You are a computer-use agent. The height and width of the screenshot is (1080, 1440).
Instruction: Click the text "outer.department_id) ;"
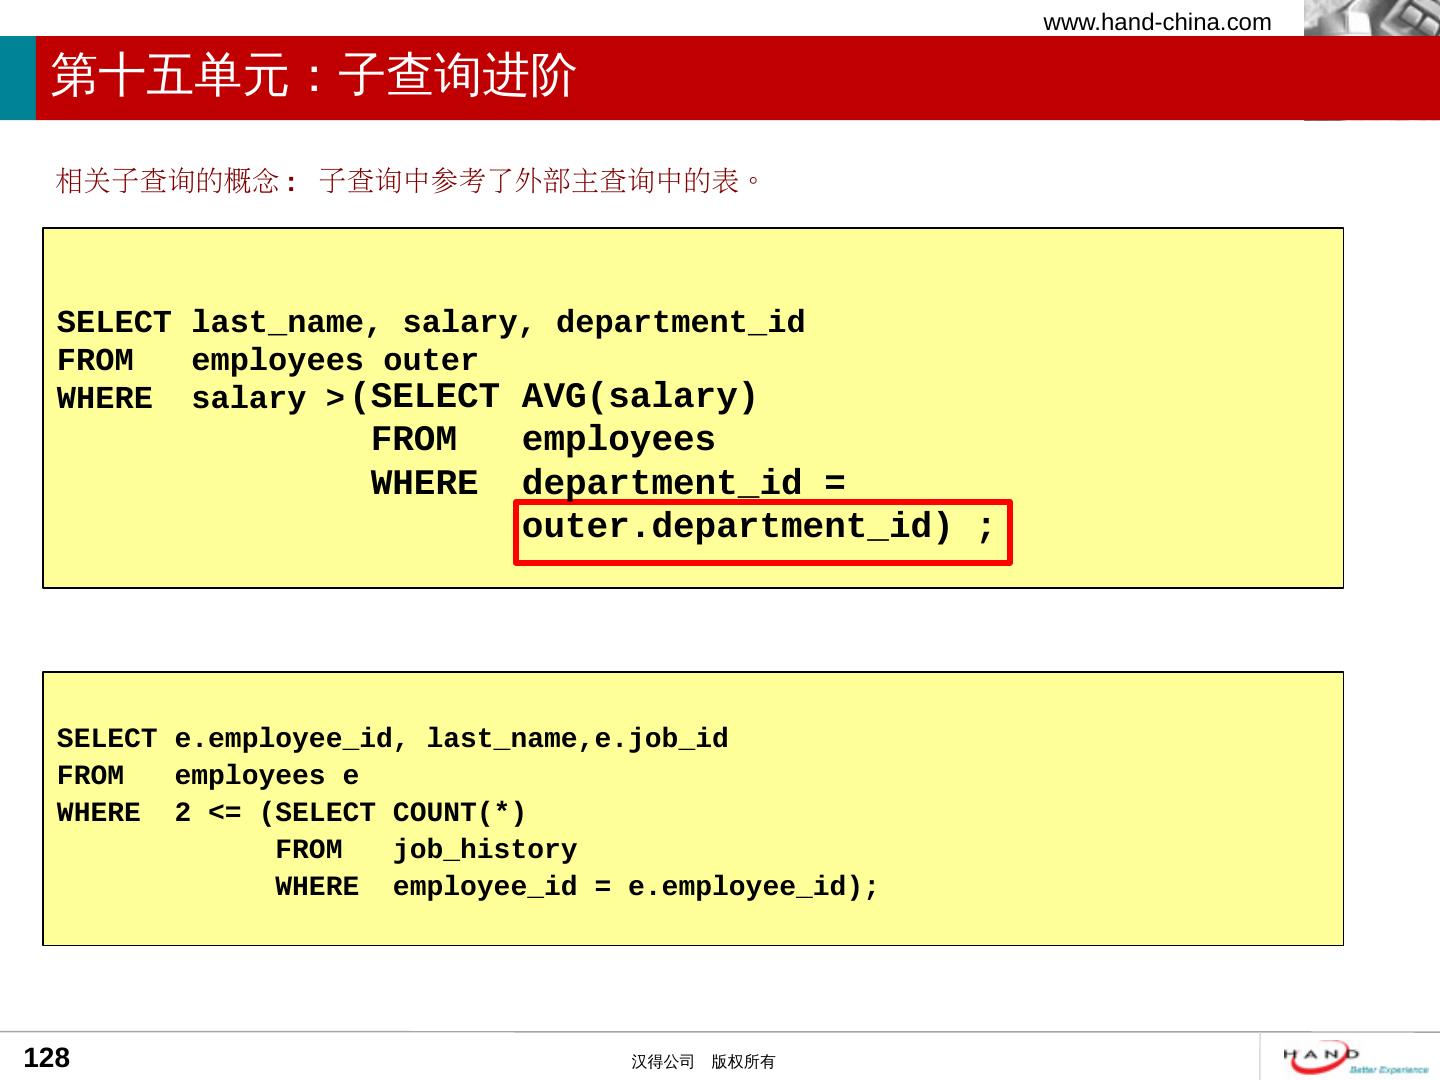759,527
